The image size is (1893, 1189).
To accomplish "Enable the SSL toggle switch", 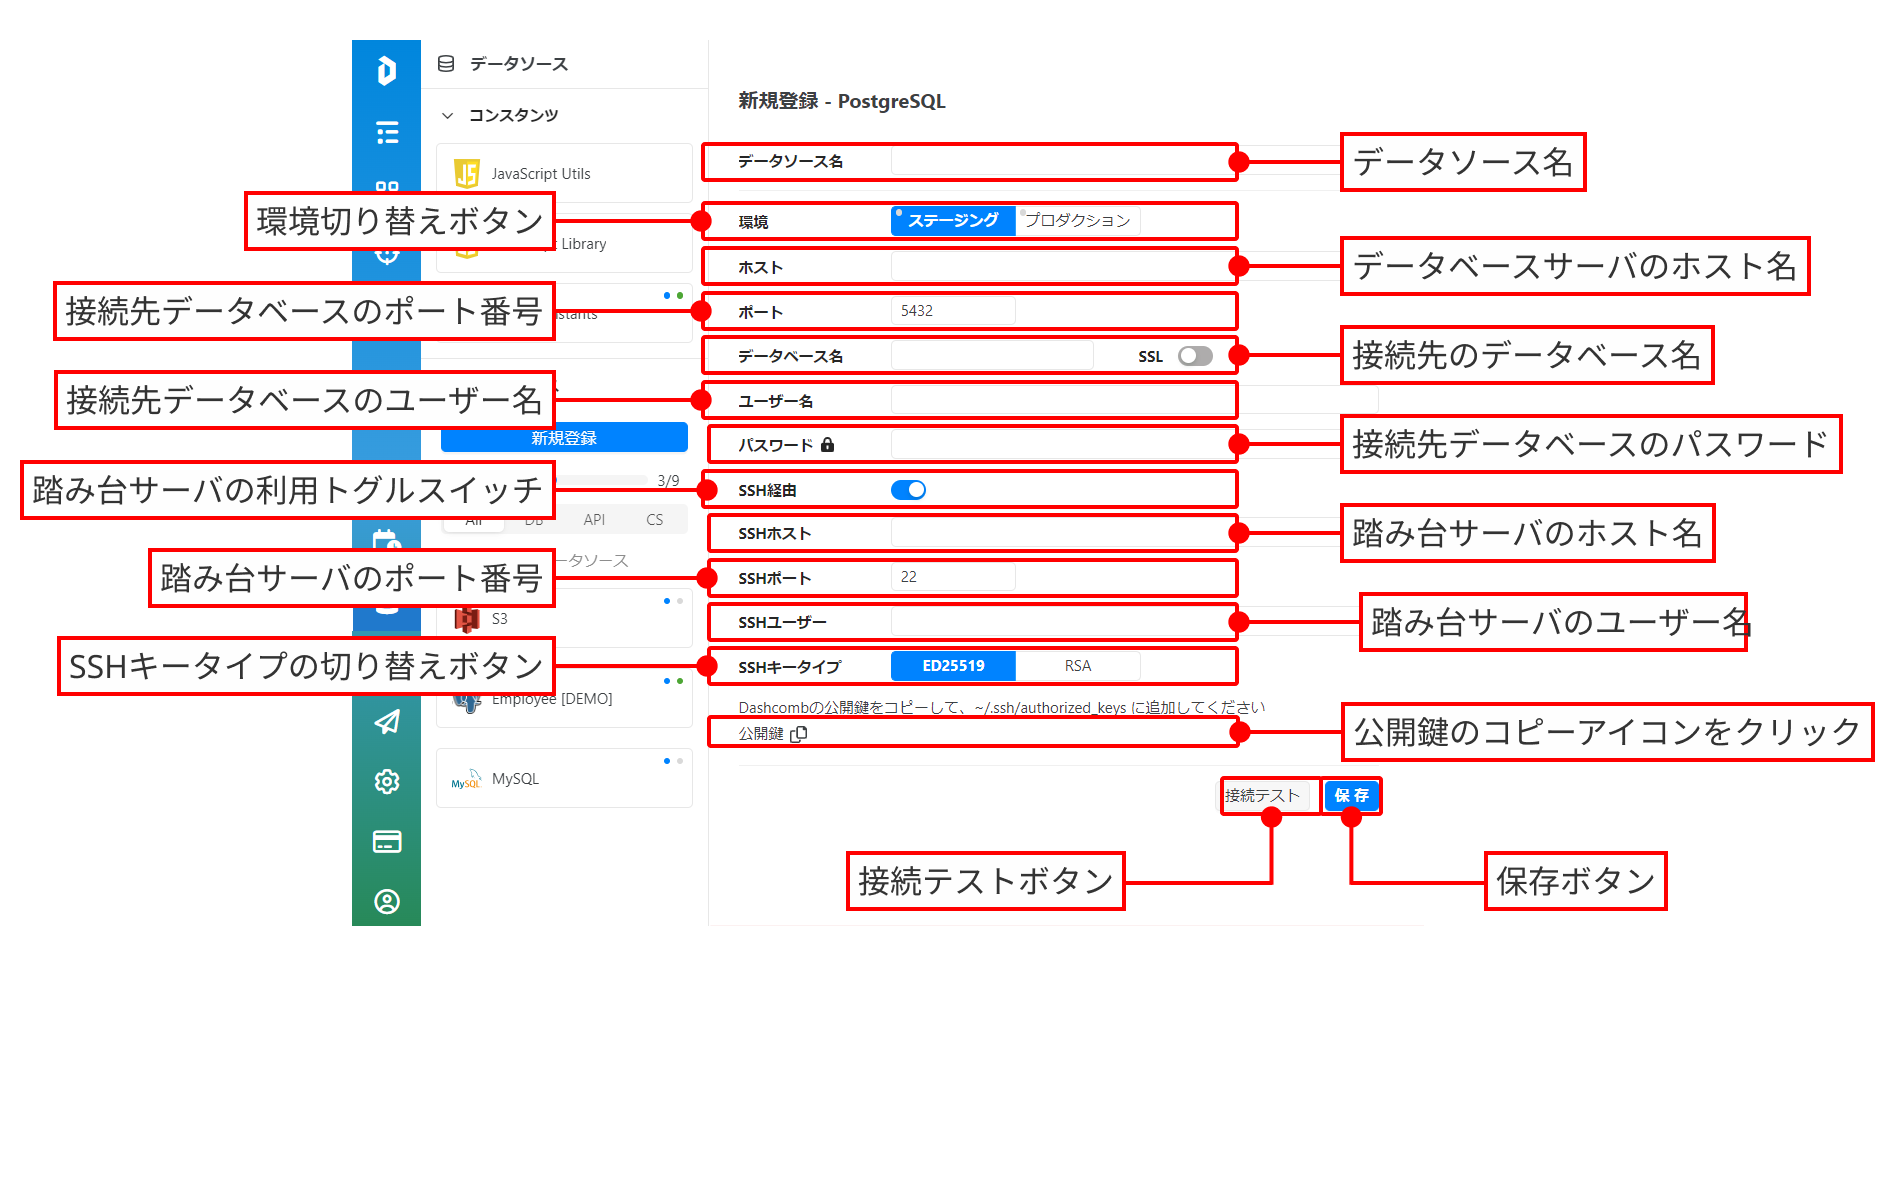I will pyautogui.click(x=1194, y=356).
